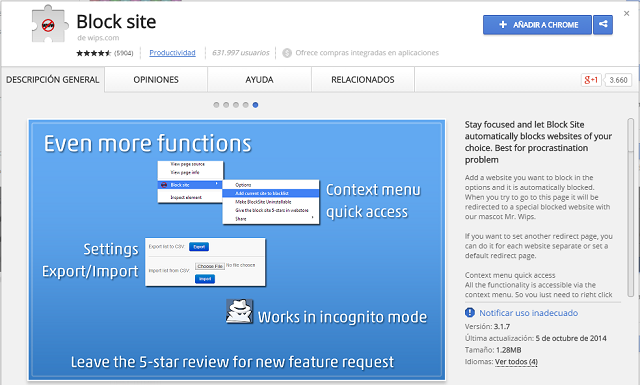Click the Block site title text
Image resolution: width=640 pixels, height=385 pixels.
[x=116, y=22]
